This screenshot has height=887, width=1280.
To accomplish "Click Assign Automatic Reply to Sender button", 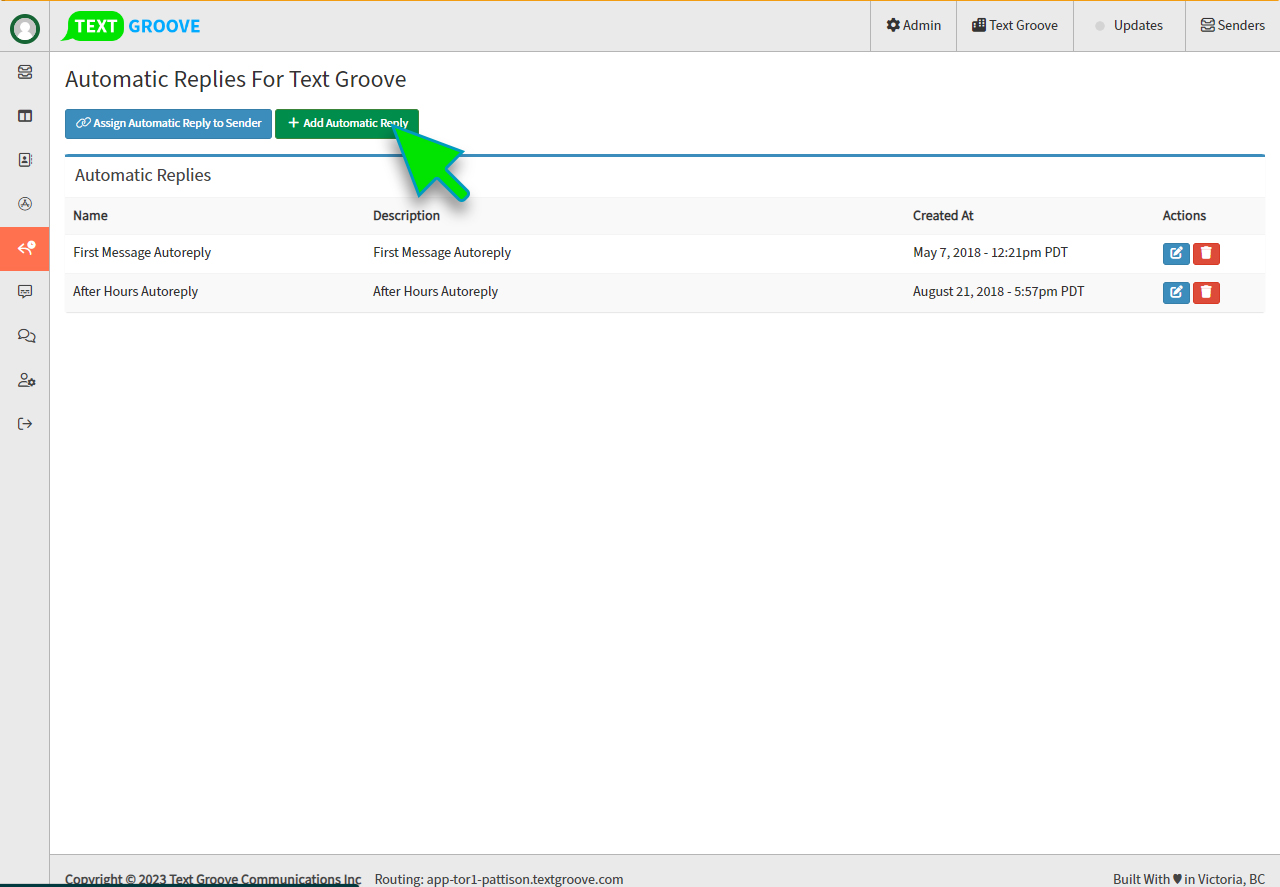I will point(168,123).
